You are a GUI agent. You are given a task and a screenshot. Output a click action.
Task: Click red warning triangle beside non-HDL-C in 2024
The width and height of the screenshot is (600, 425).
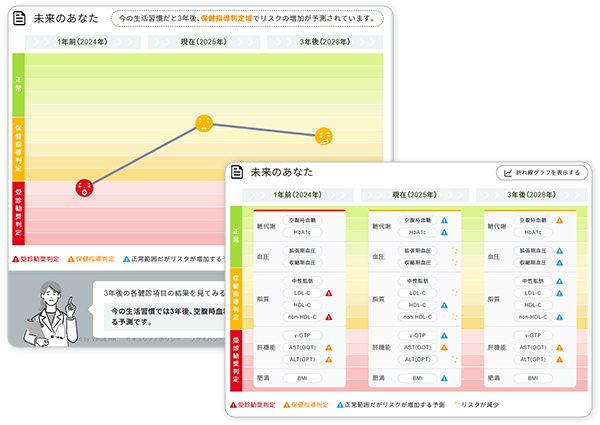point(327,316)
